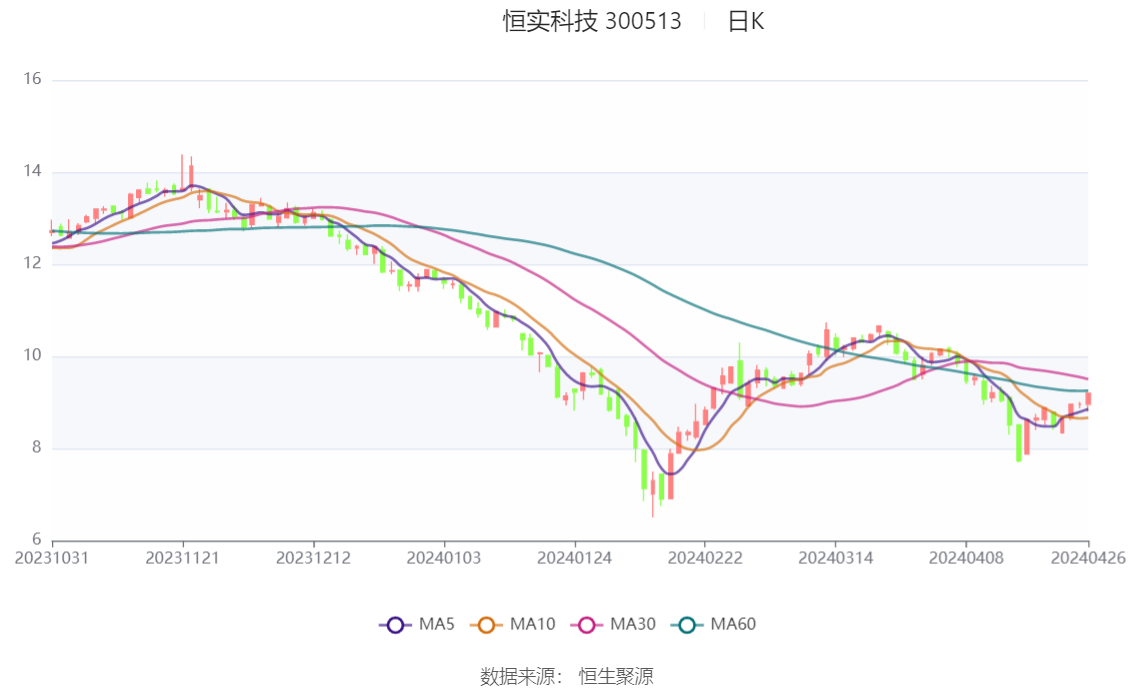Select the 10 value on the price axis

click(31, 356)
